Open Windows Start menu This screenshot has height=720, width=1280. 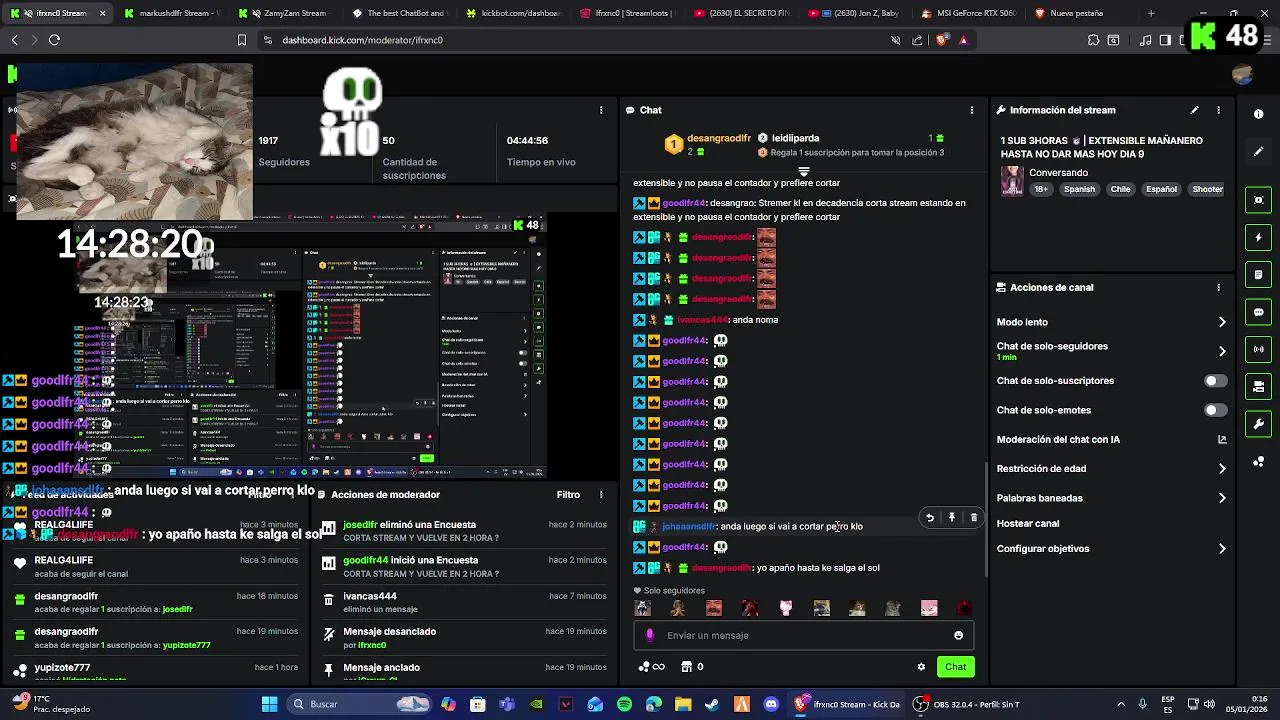(x=269, y=704)
